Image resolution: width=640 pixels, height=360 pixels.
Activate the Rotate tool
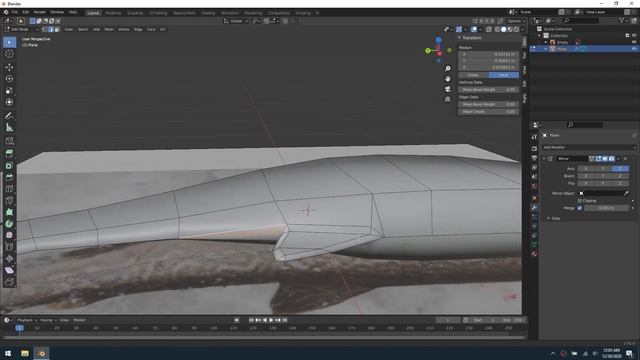[x=9, y=78]
